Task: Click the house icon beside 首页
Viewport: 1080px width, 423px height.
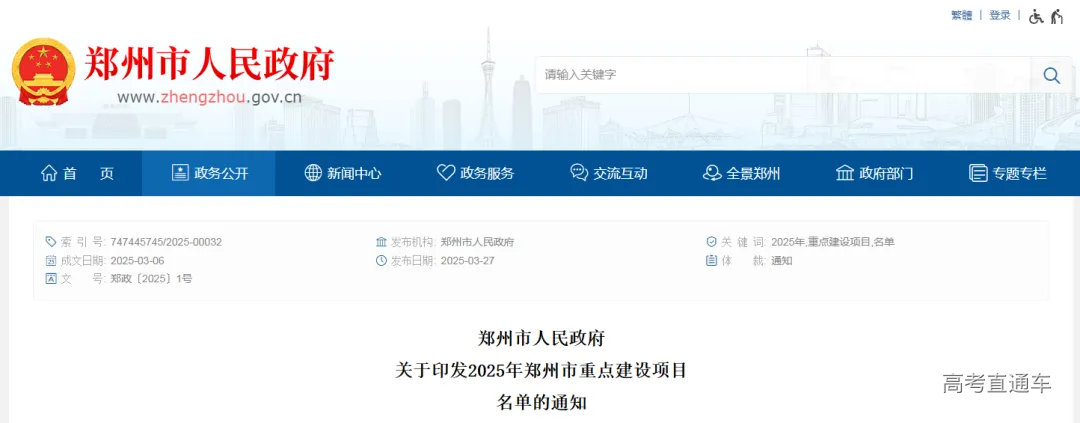Action: click(49, 173)
